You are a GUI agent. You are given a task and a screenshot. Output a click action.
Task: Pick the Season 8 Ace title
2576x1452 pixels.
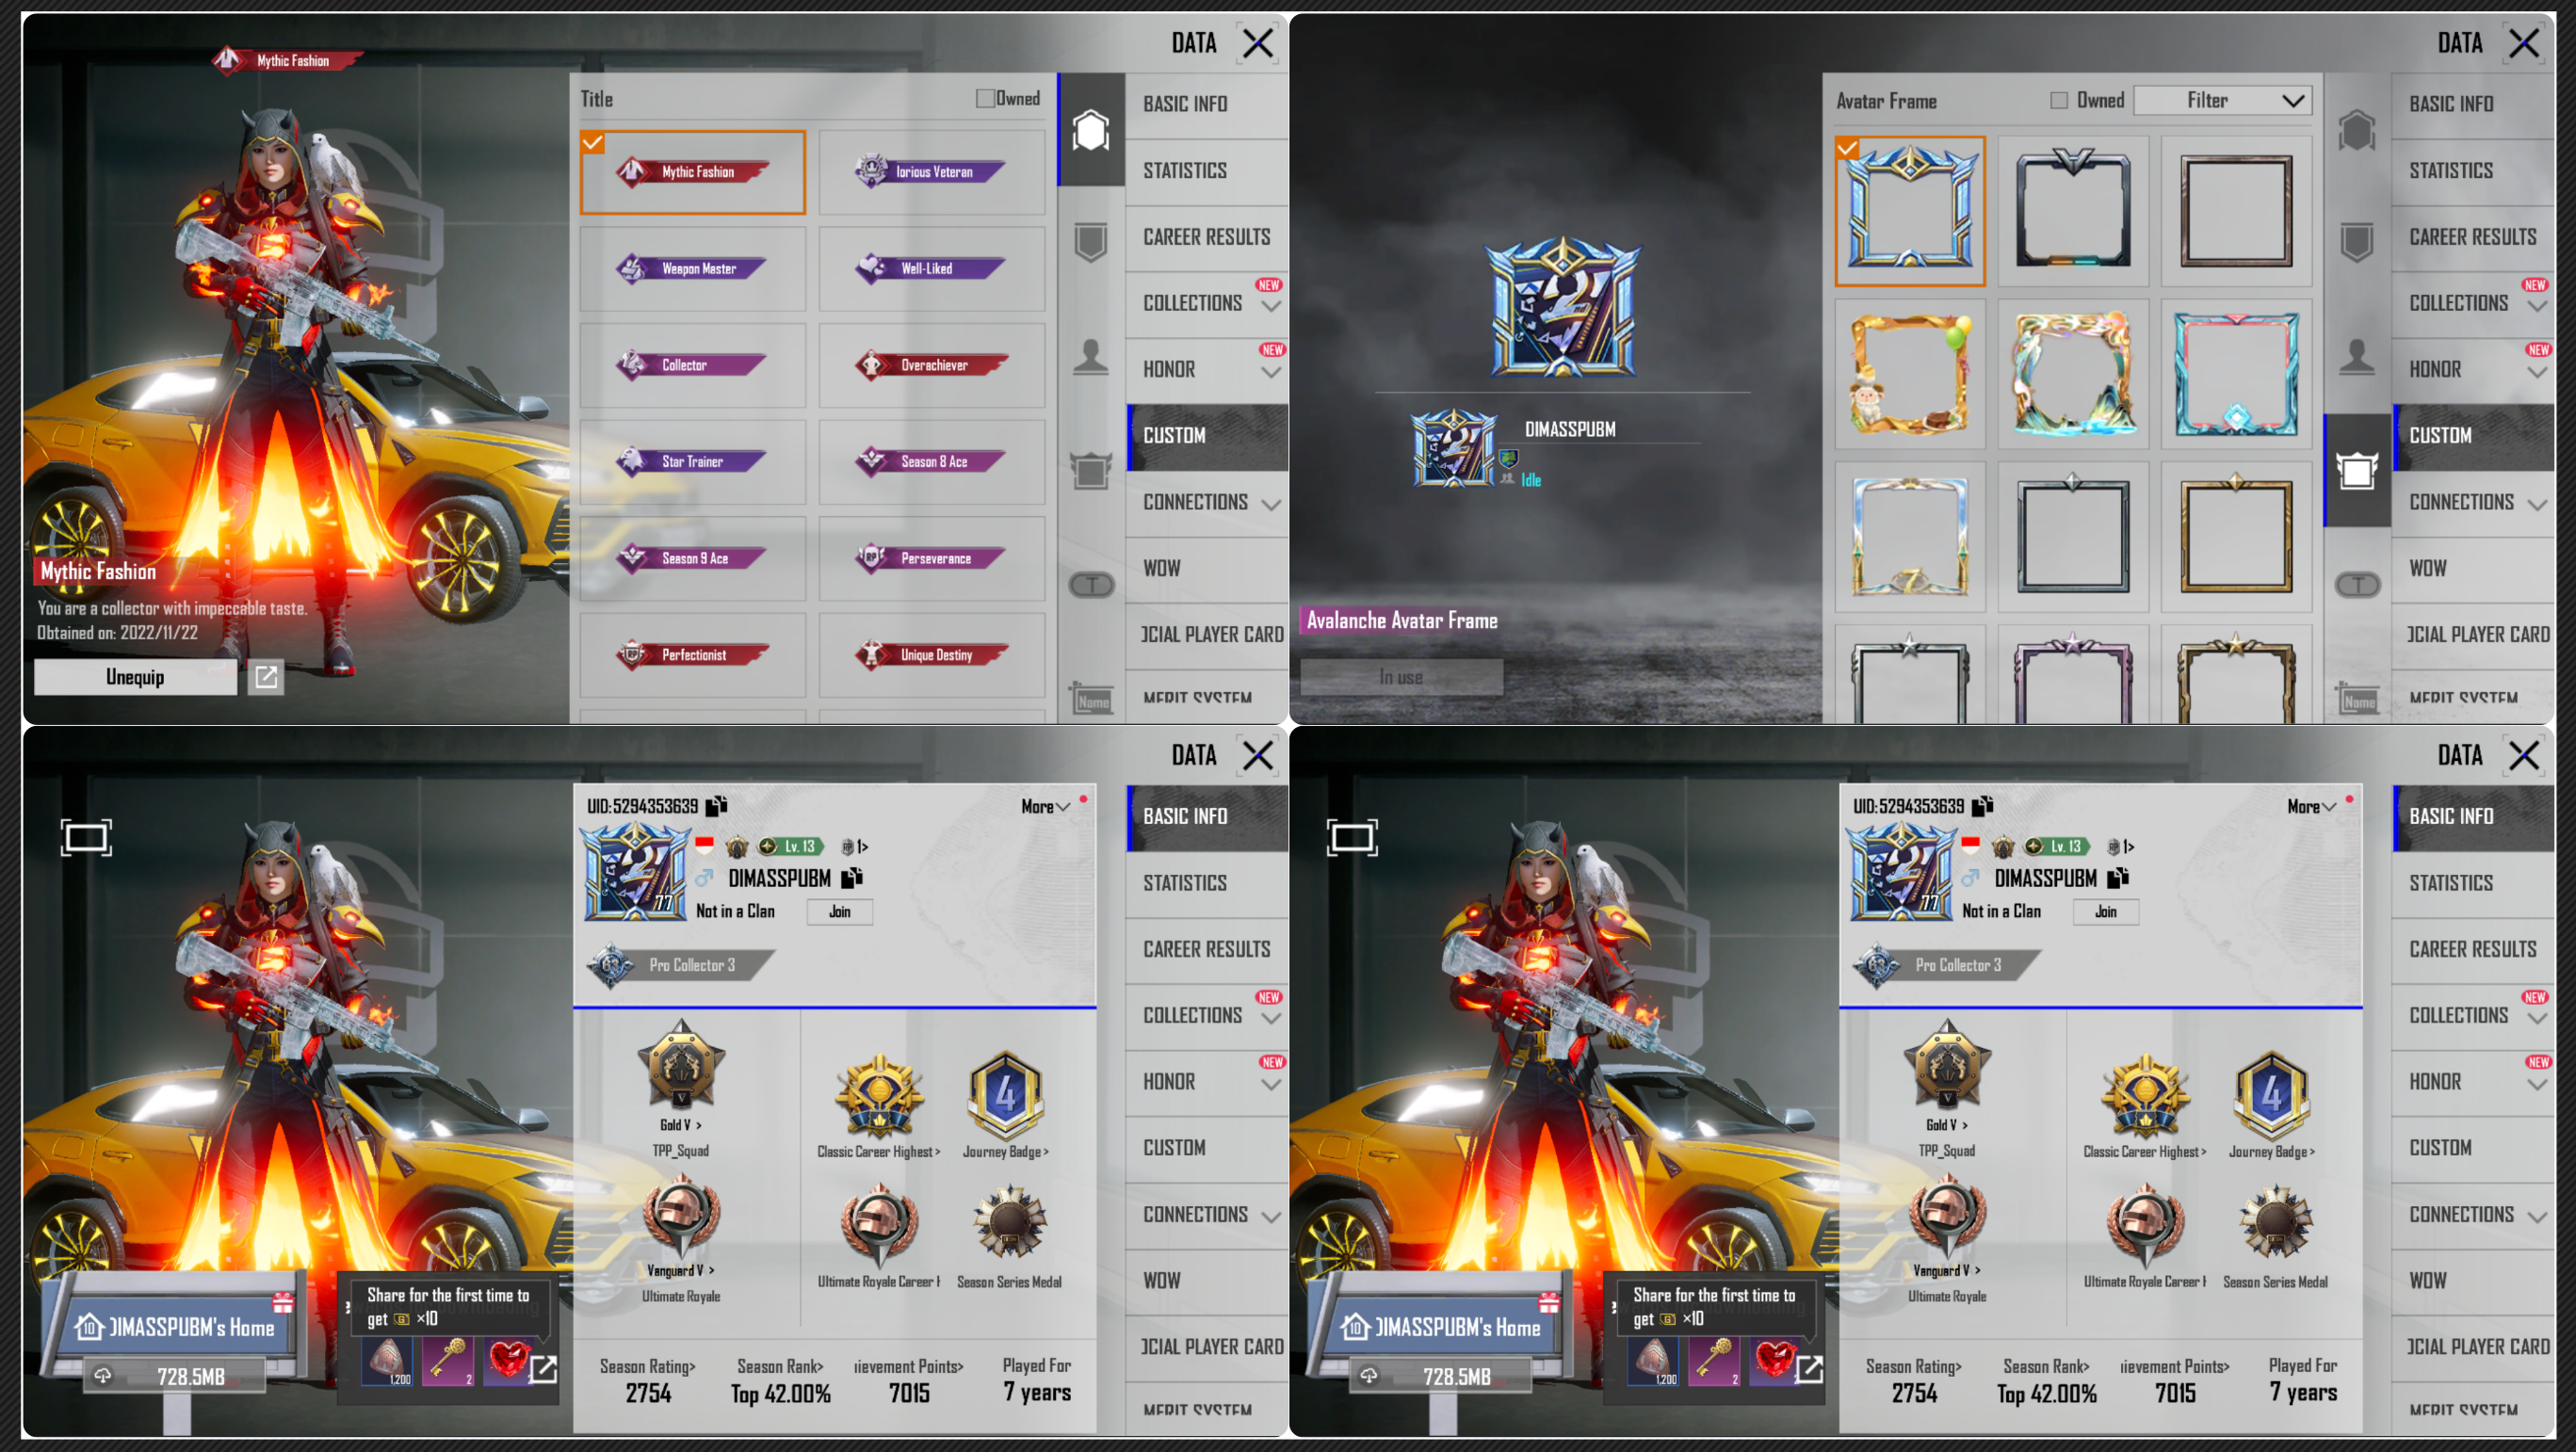(x=931, y=461)
